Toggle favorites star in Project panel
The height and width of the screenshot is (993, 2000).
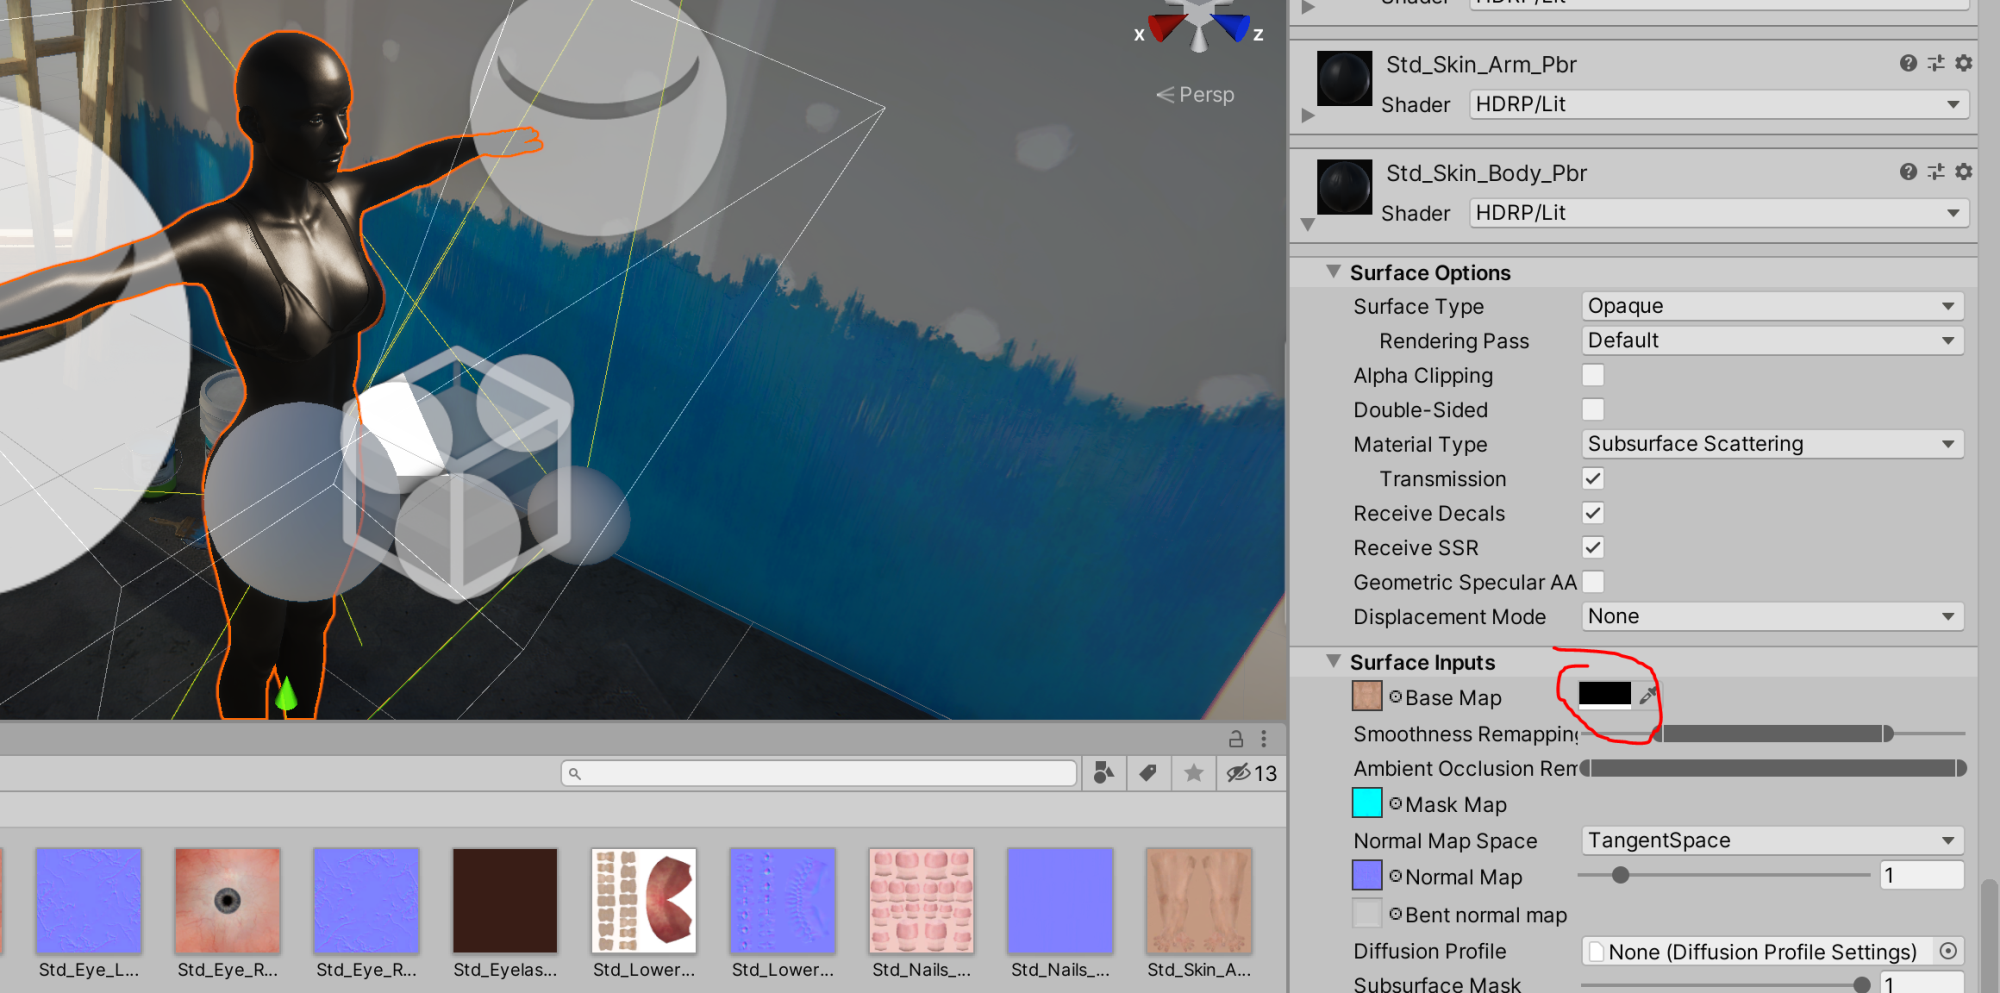click(1193, 773)
